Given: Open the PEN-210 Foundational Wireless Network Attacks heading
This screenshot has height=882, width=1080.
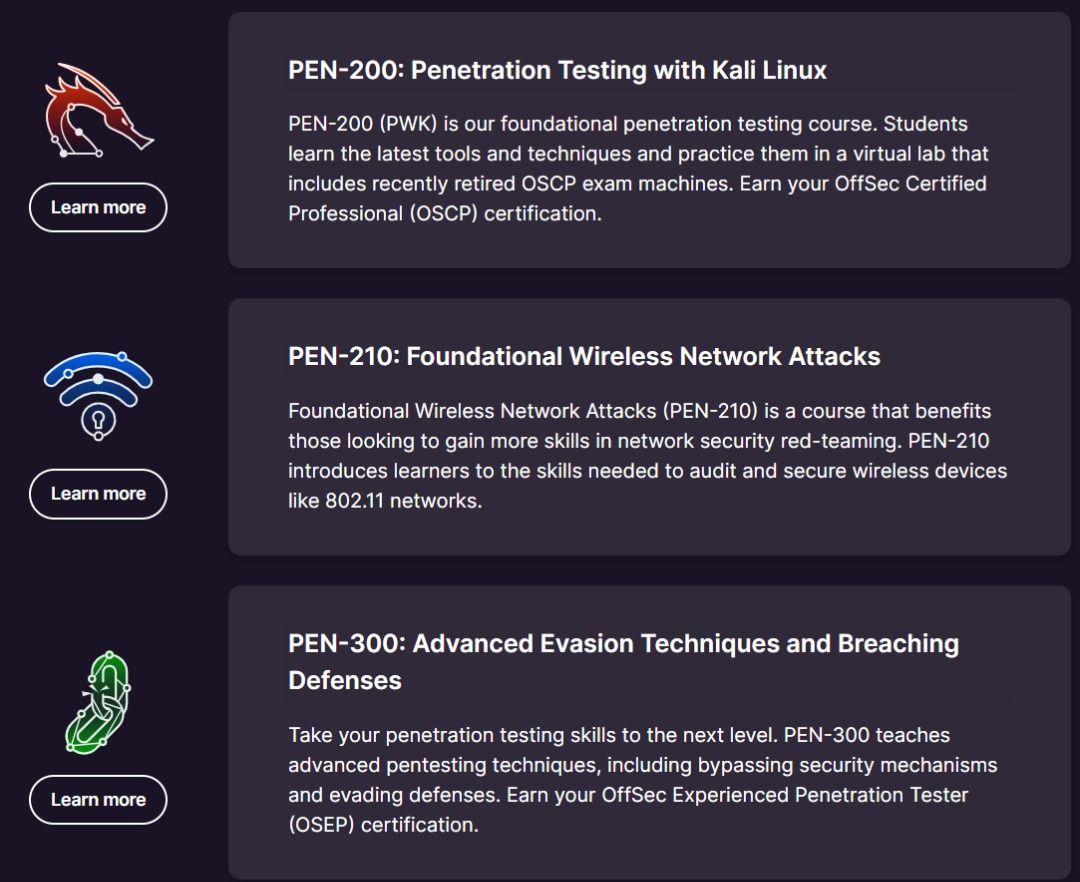Looking at the screenshot, I should pyautogui.click(x=584, y=356).
